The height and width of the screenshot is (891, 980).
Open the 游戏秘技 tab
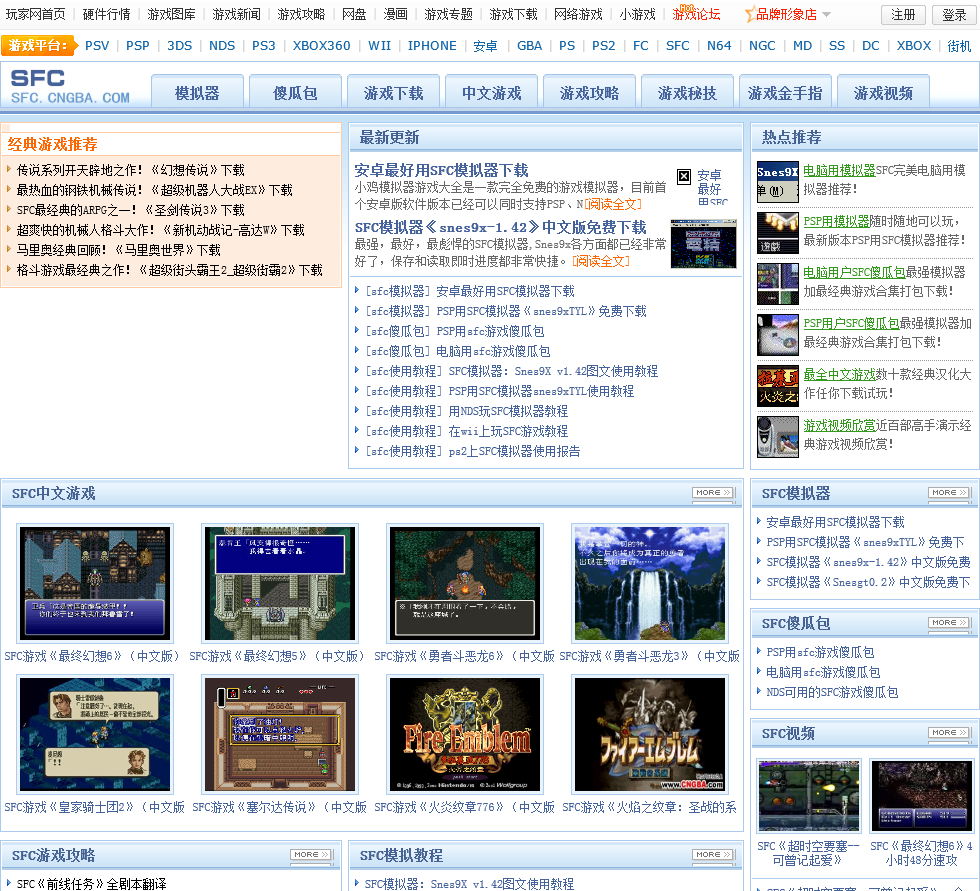click(687, 92)
